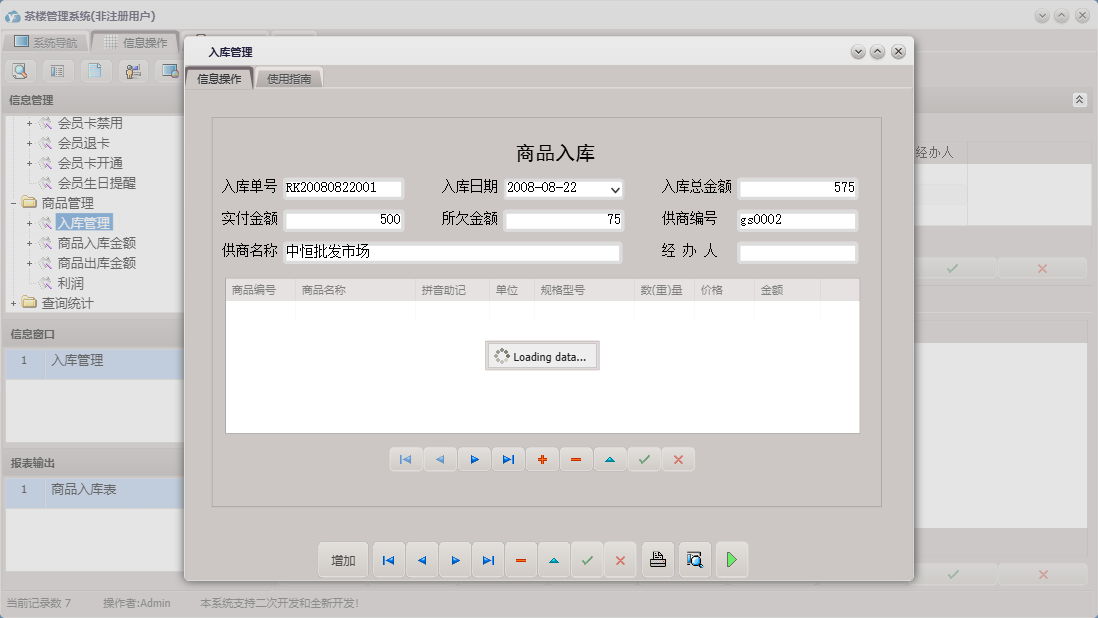Image resolution: width=1098 pixels, height=618 pixels.
Task: Open print preview from the bottom toolbar
Action: tap(694, 560)
